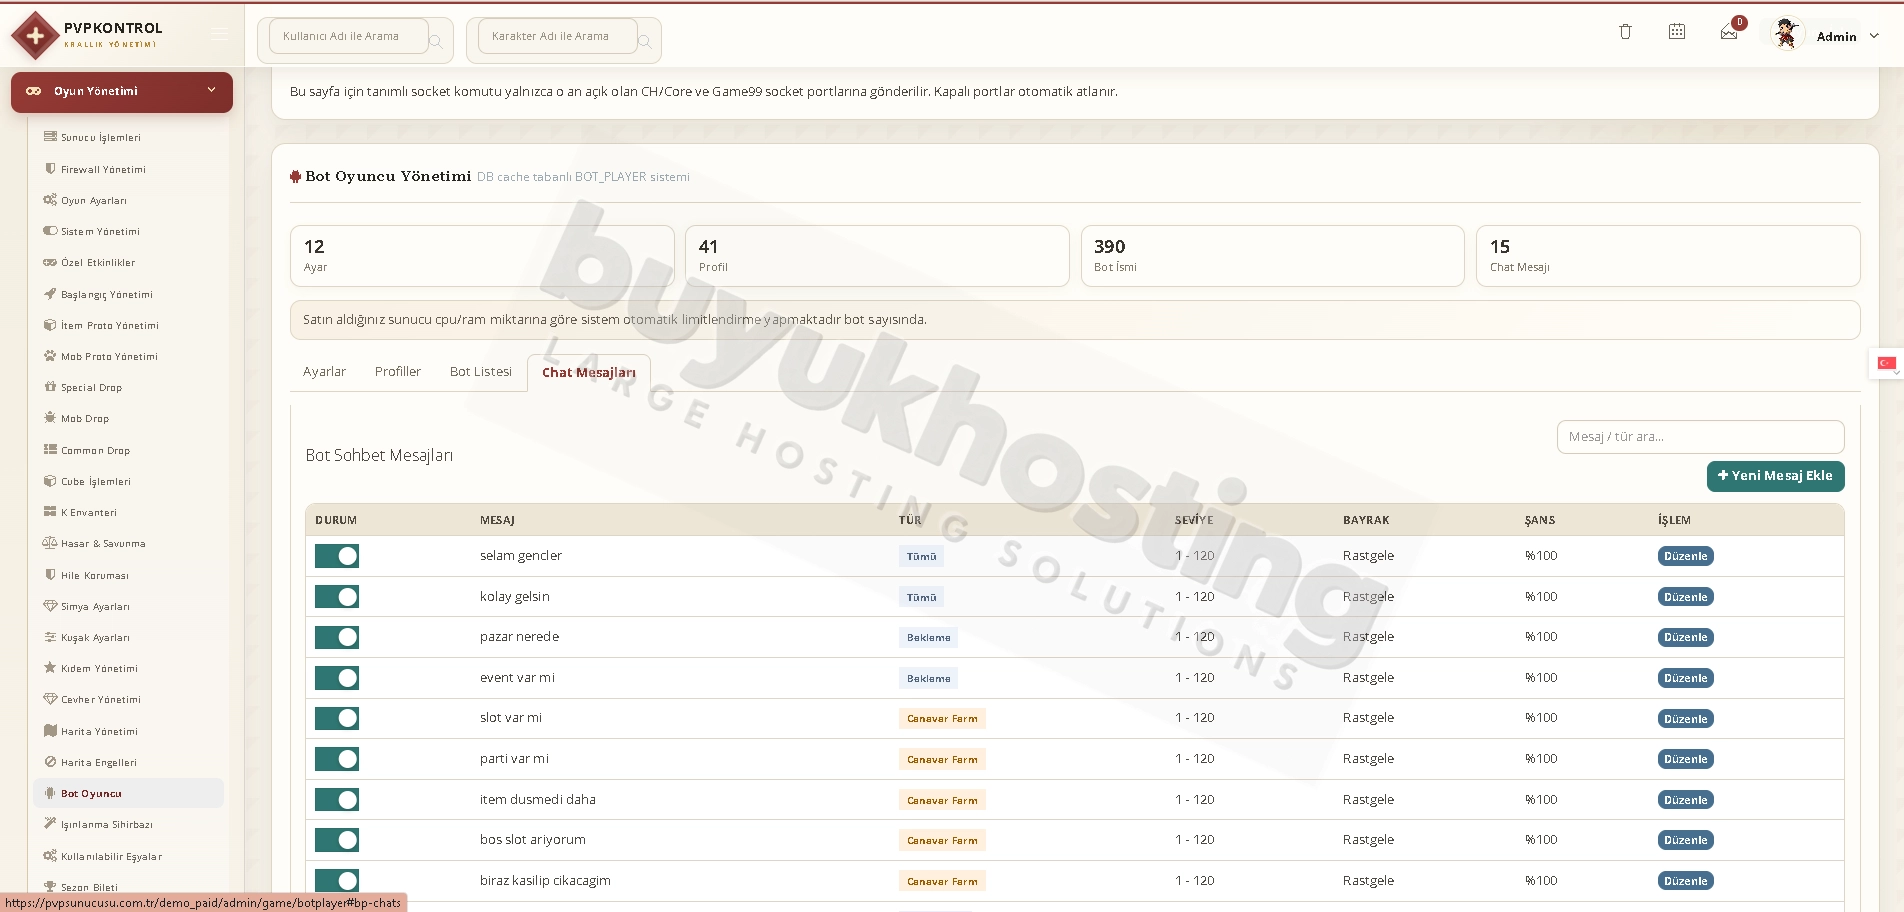This screenshot has height=912, width=1904.
Task: Open the Bot Listesi tab
Action: pyautogui.click(x=481, y=372)
